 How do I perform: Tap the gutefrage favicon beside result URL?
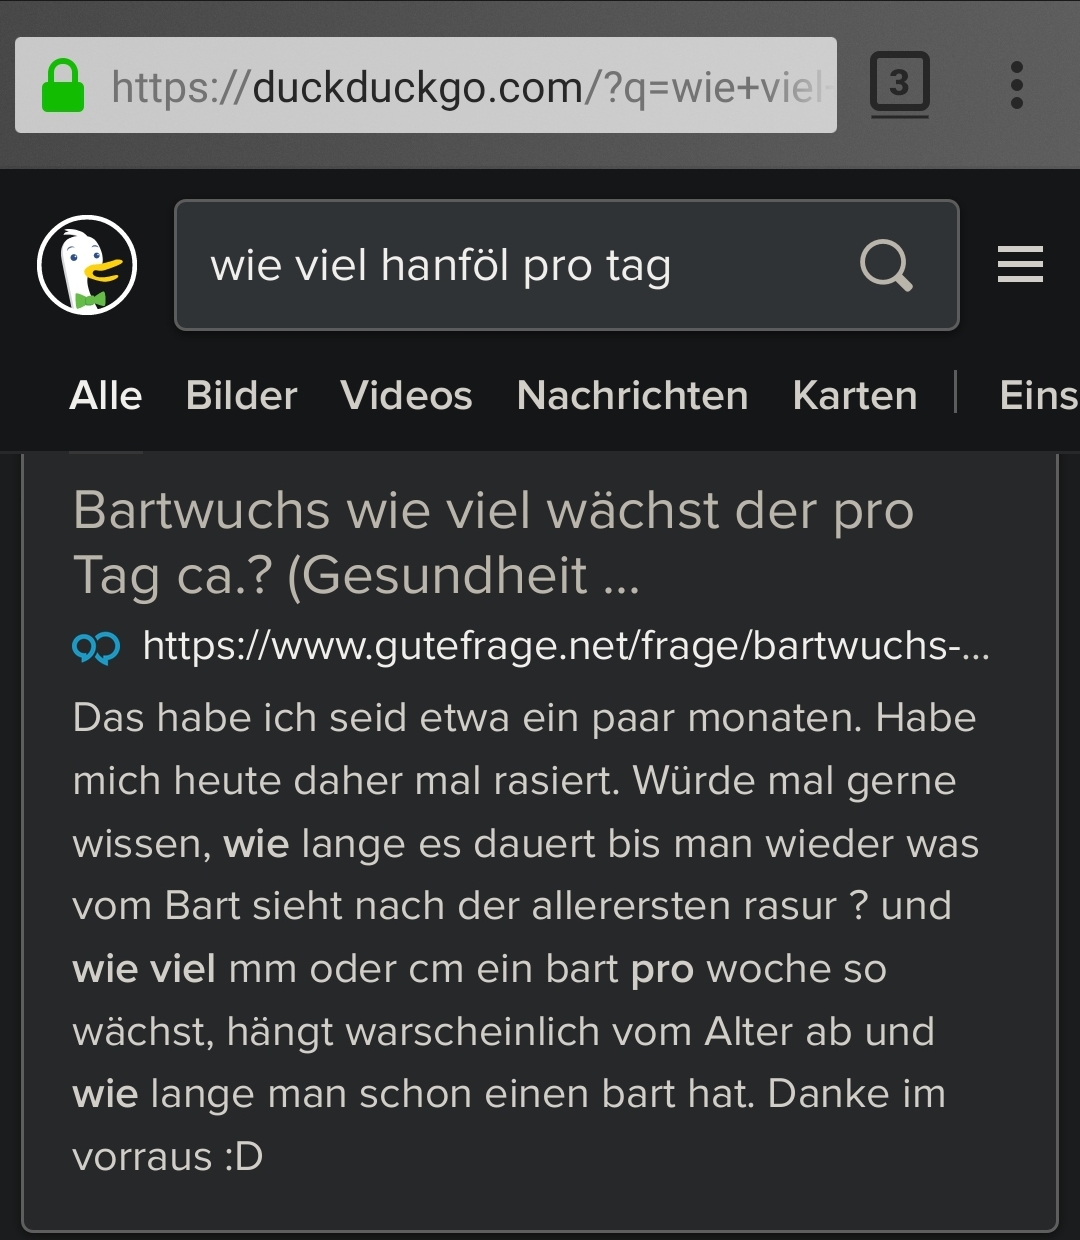click(x=96, y=648)
